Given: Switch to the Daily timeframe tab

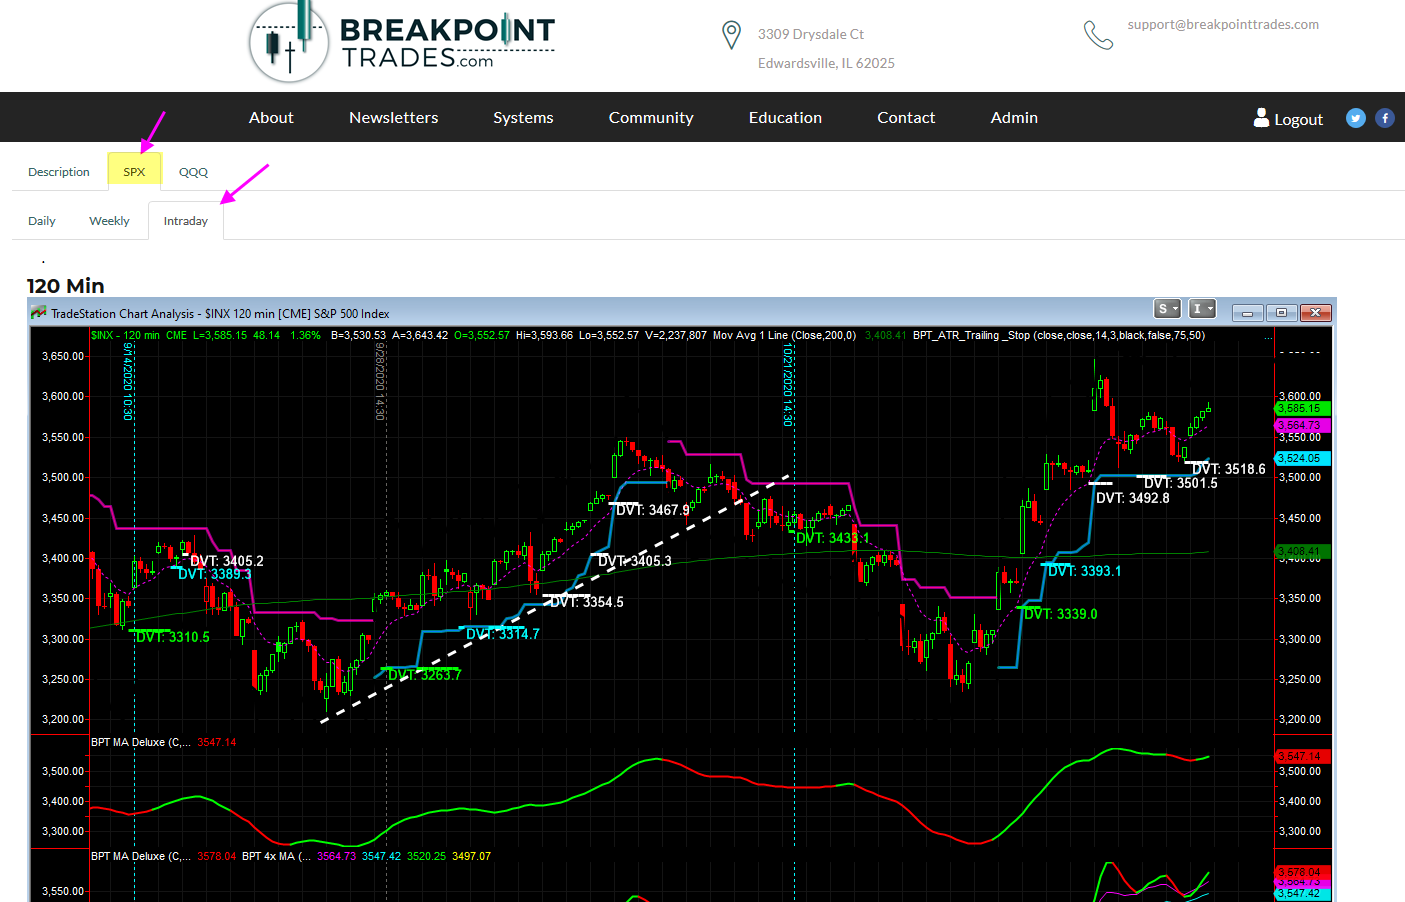Looking at the screenshot, I should [x=42, y=221].
